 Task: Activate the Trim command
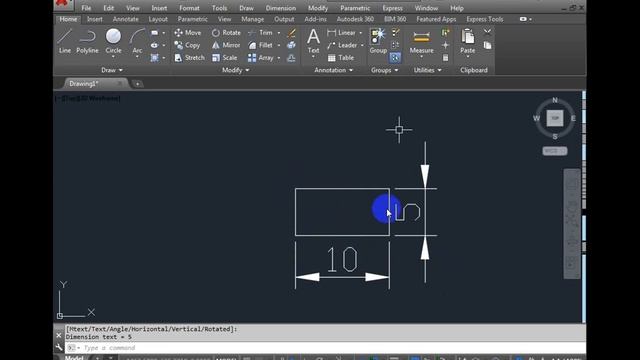(261, 33)
